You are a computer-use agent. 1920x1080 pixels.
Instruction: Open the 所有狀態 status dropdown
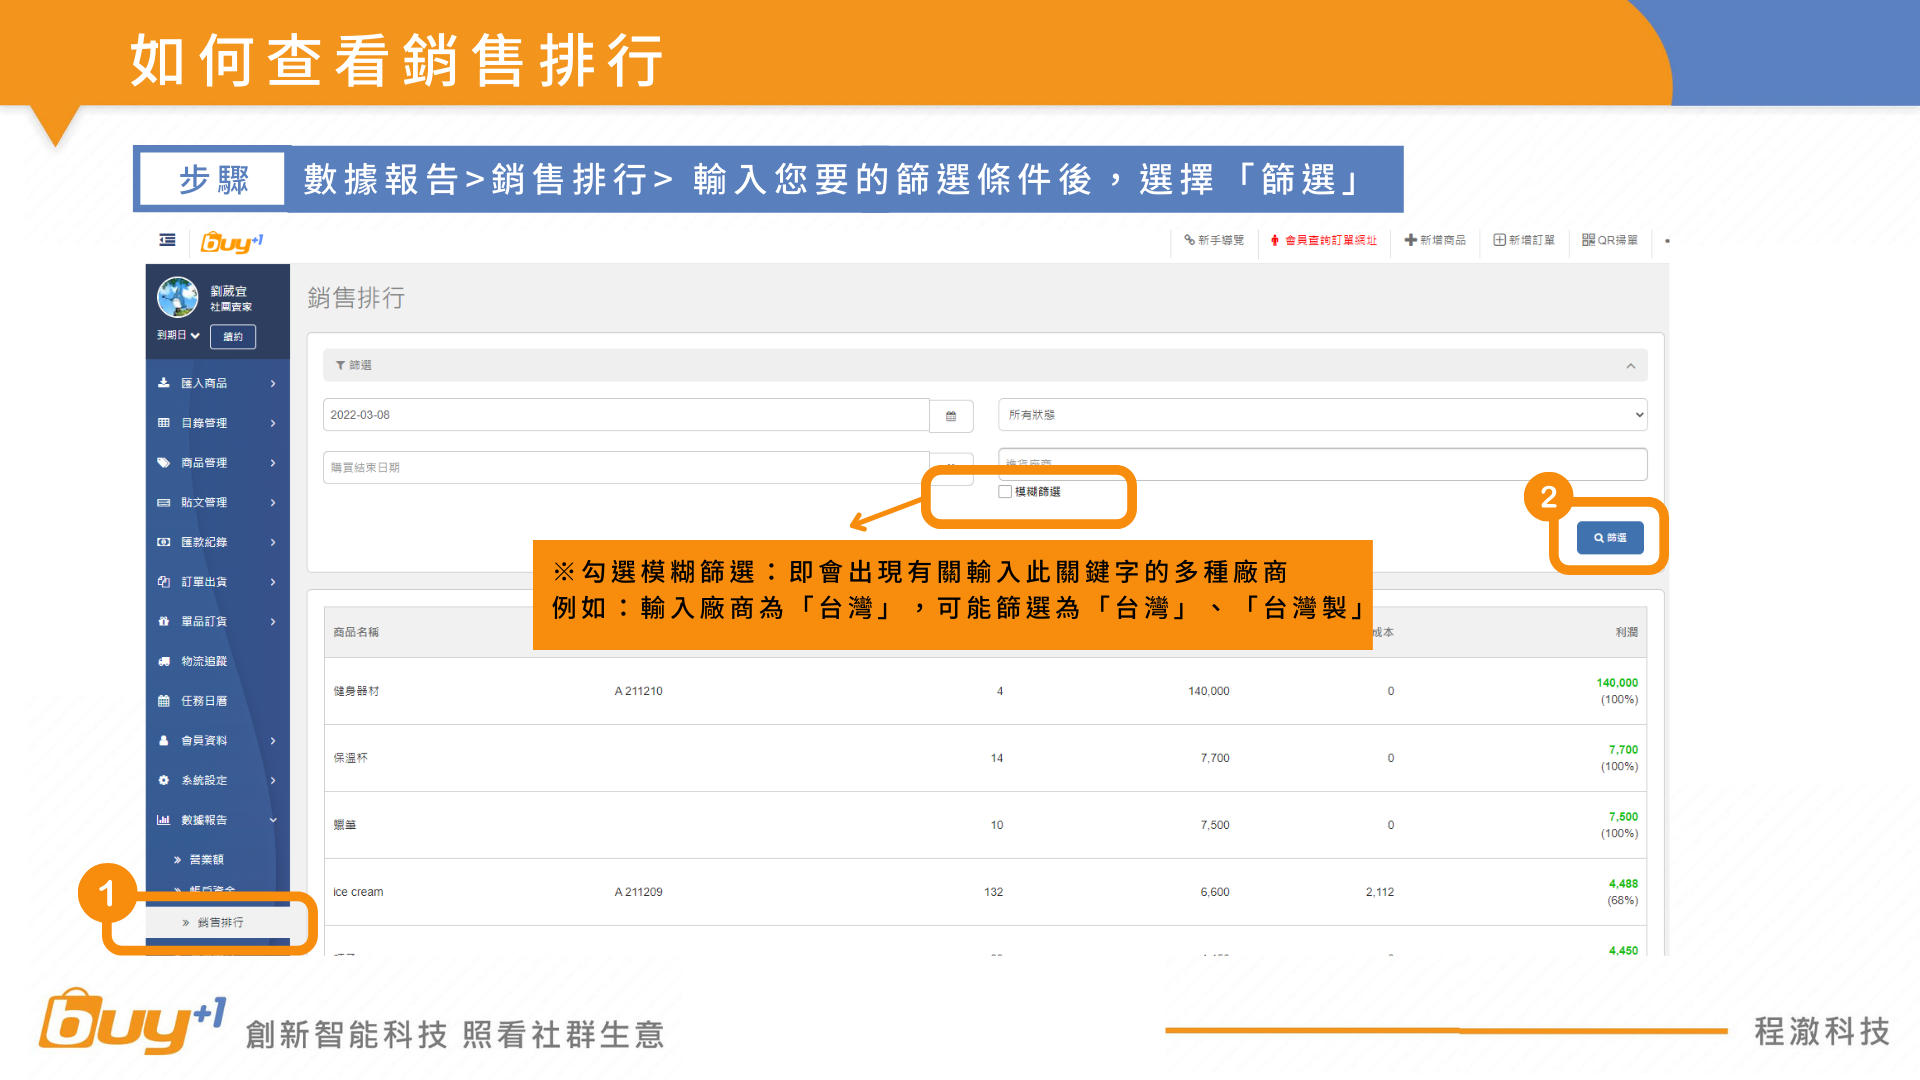(1321, 415)
